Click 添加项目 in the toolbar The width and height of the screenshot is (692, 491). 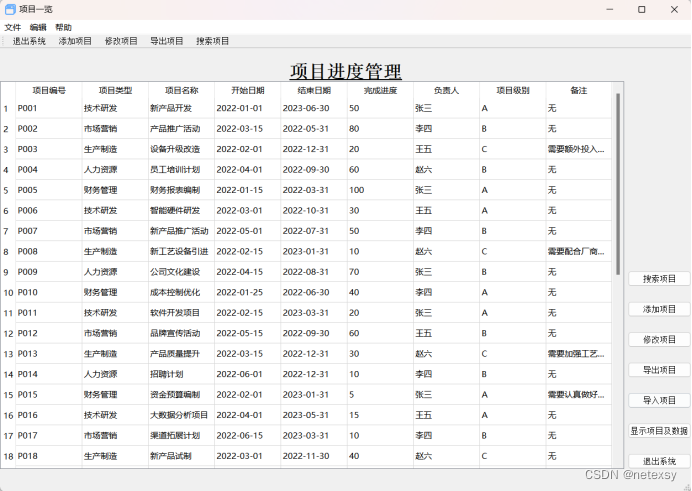pos(75,41)
